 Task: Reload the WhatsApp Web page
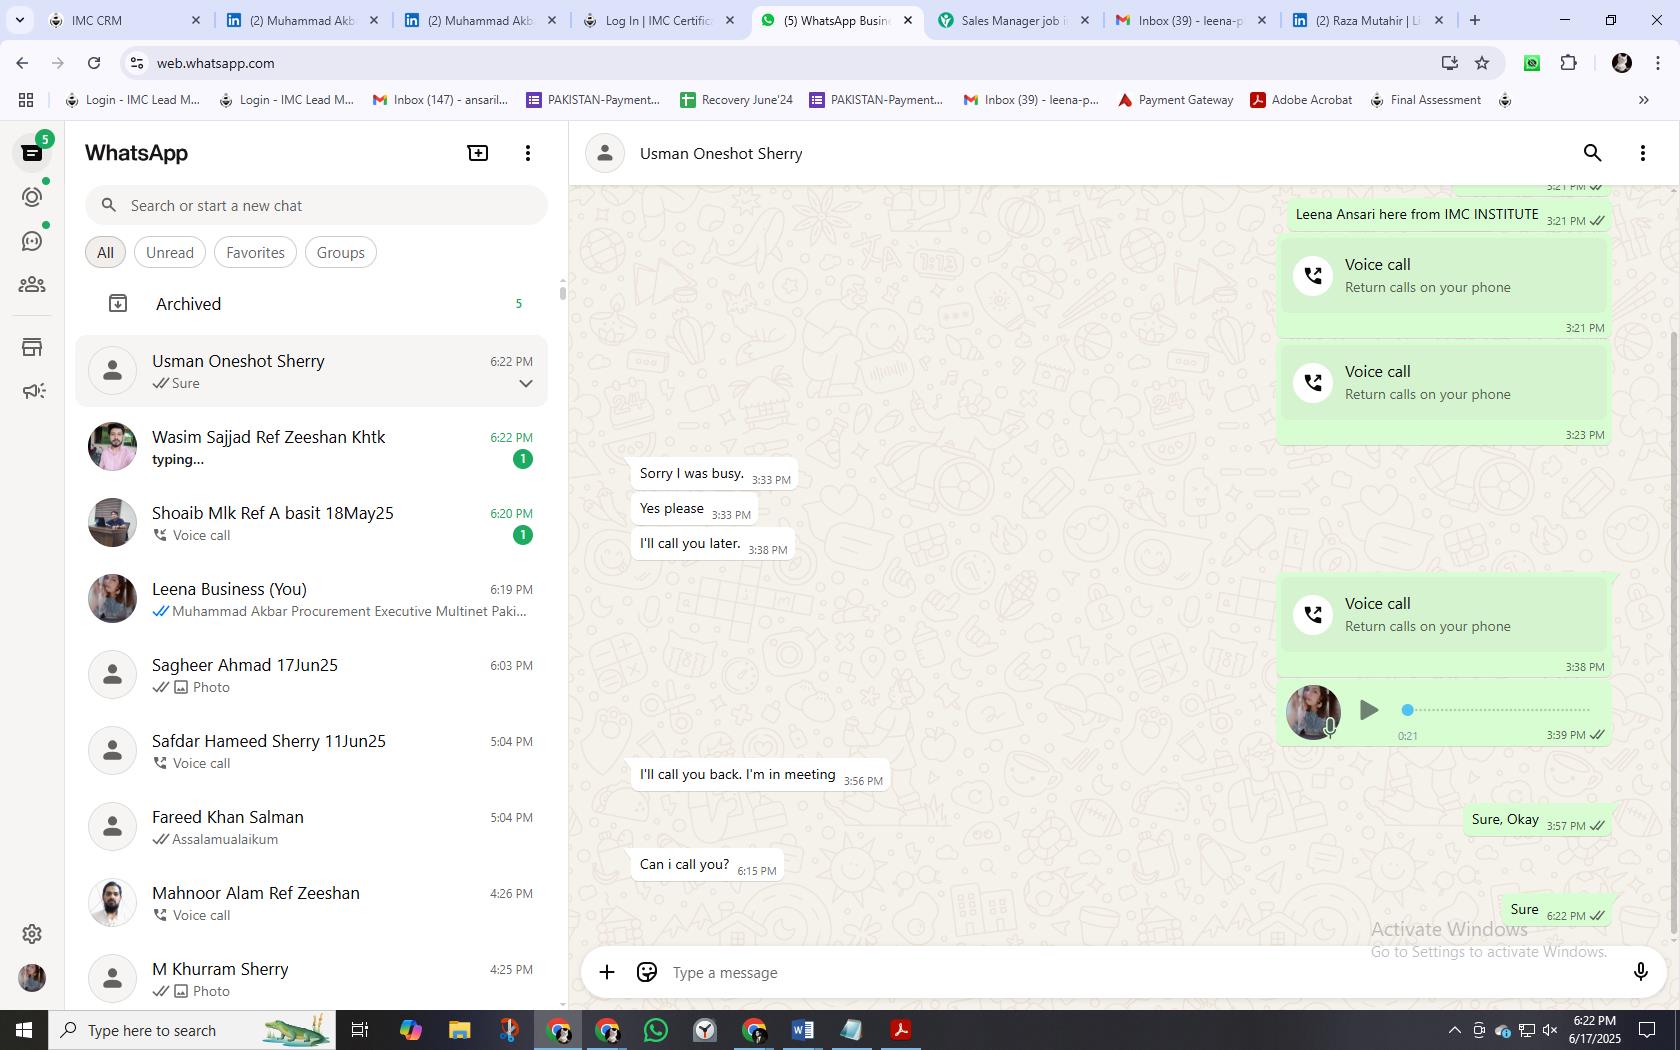[x=94, y=63]
